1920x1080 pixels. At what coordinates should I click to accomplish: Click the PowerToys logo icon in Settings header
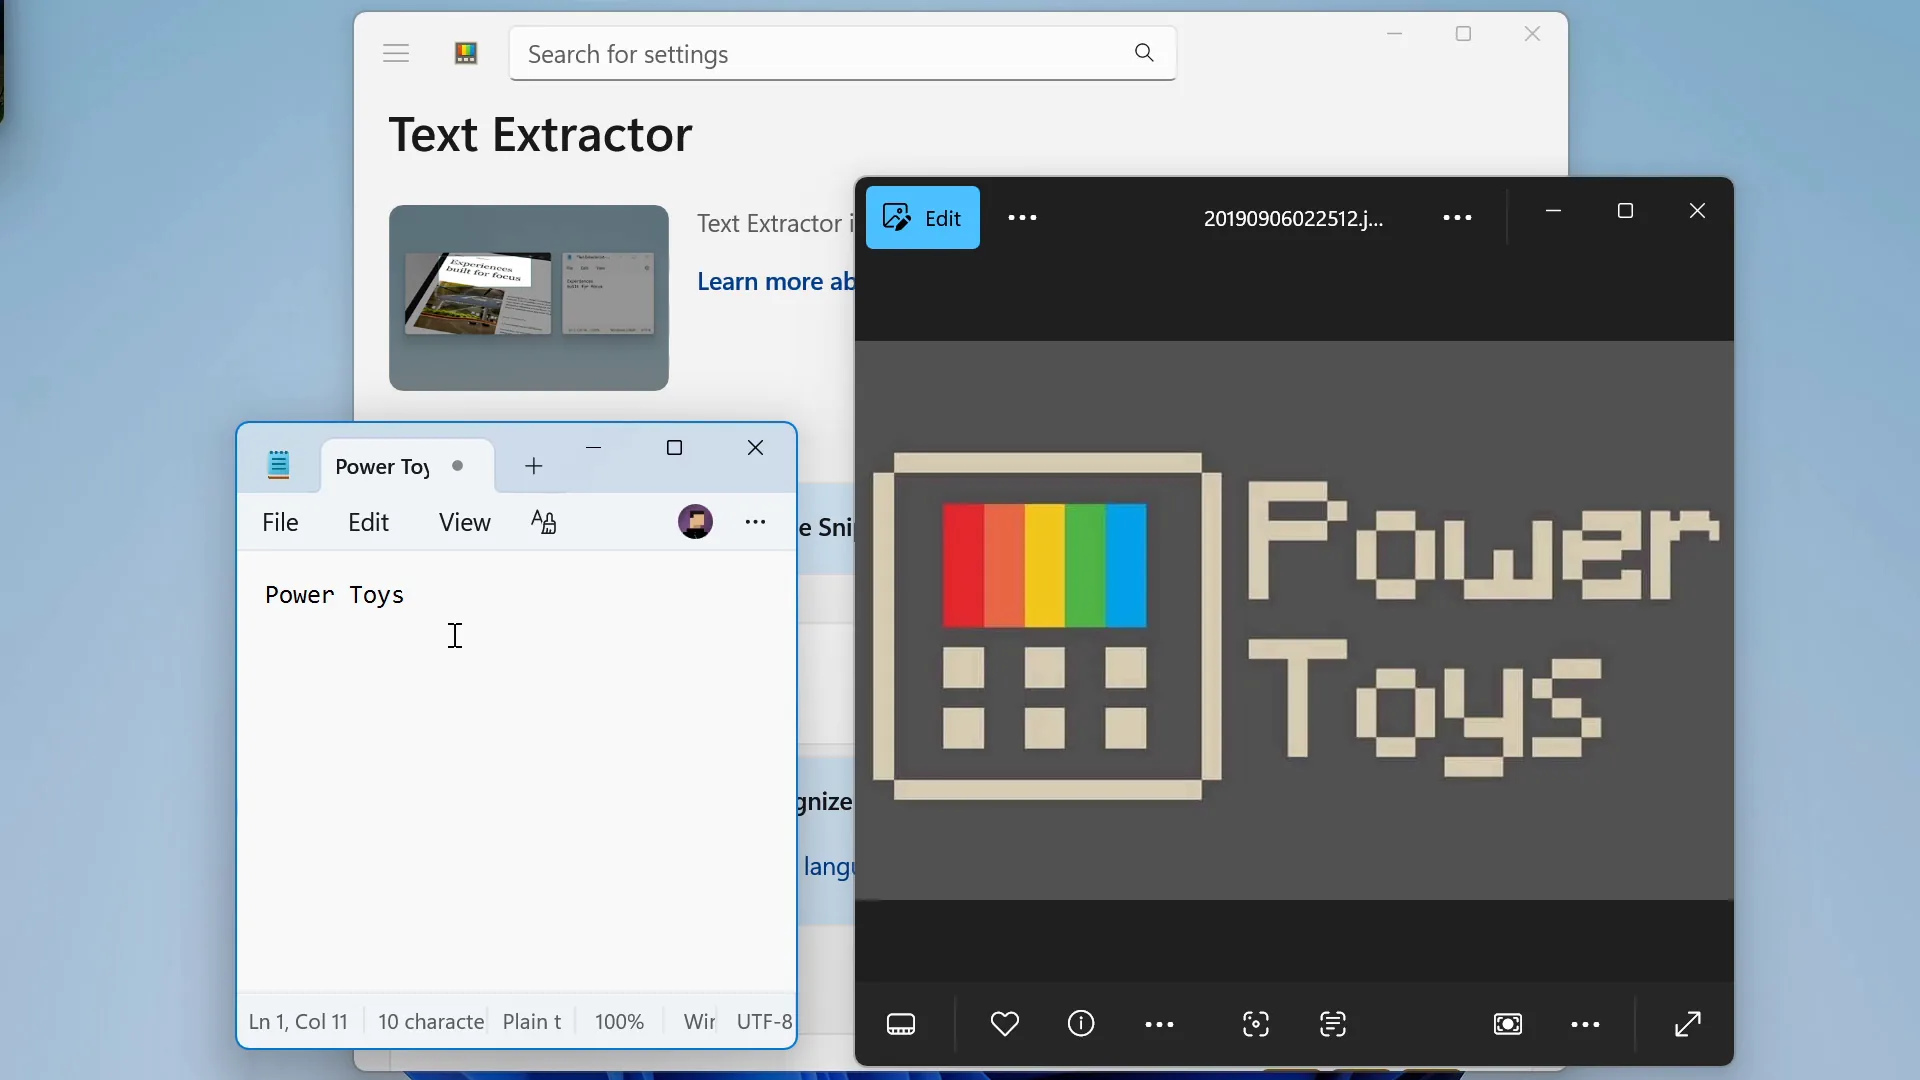(x=466, y=54)
